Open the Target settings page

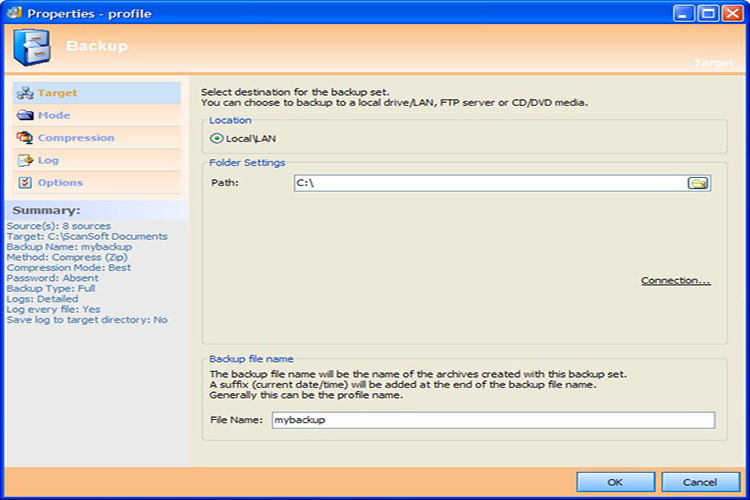click(x=57, y=93)
